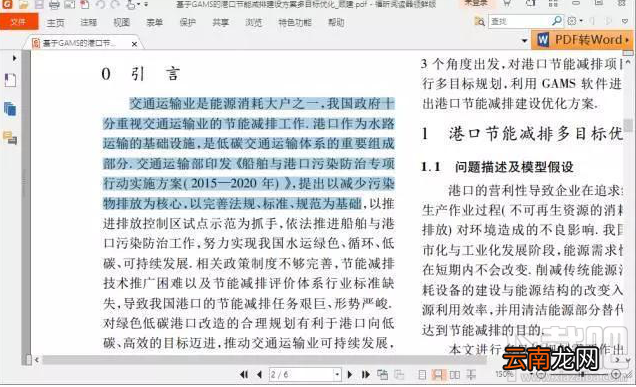This screenshot has height=387, width=636.
Task: Click the PDF转Word button
Action: point(582,40)
